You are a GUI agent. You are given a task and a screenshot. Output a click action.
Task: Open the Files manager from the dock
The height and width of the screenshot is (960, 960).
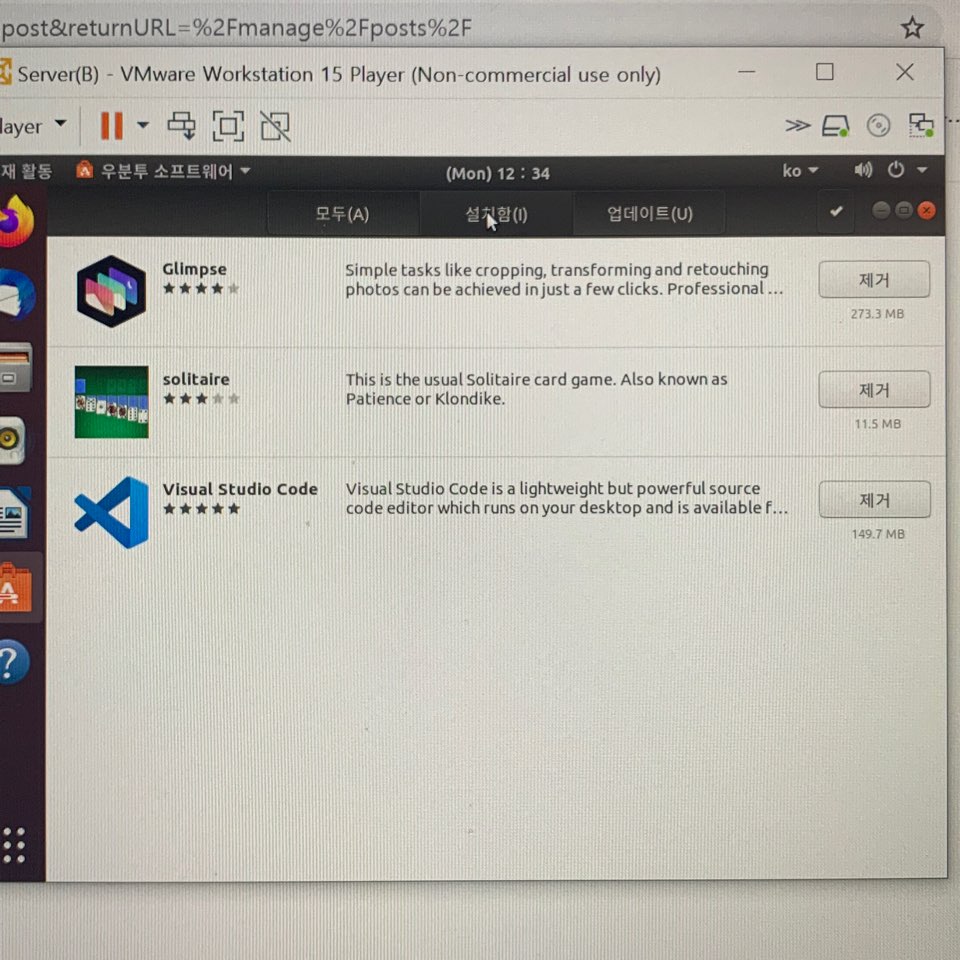(x=16, y=367)
